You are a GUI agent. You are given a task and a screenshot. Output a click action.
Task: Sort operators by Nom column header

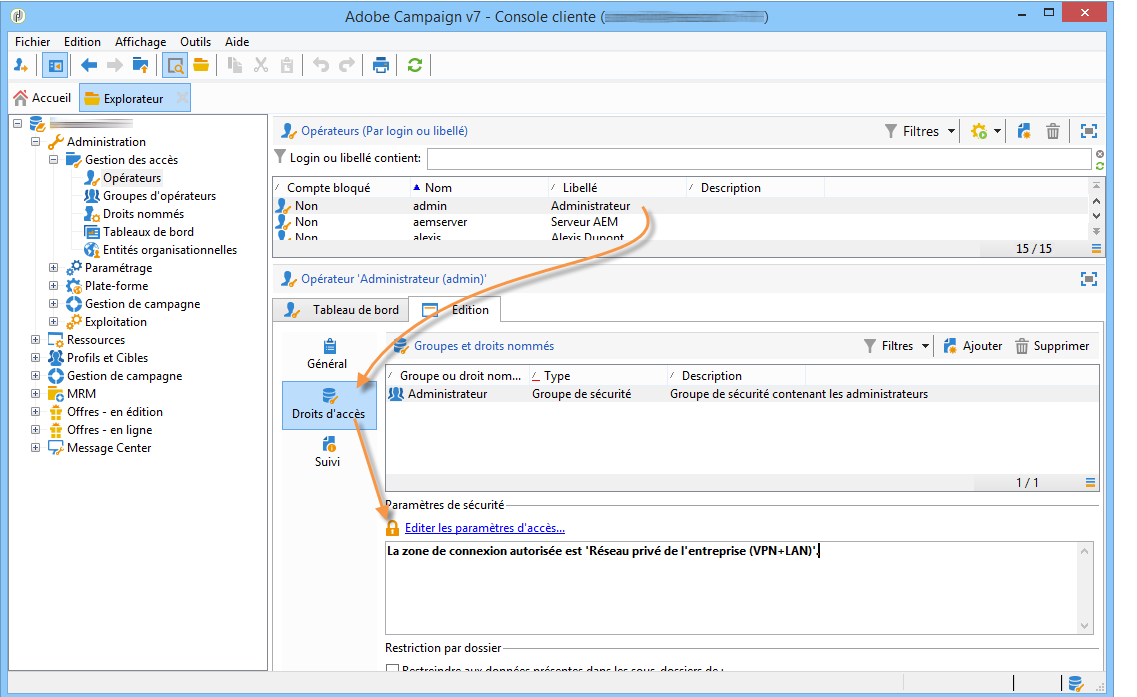click(479, 188)
